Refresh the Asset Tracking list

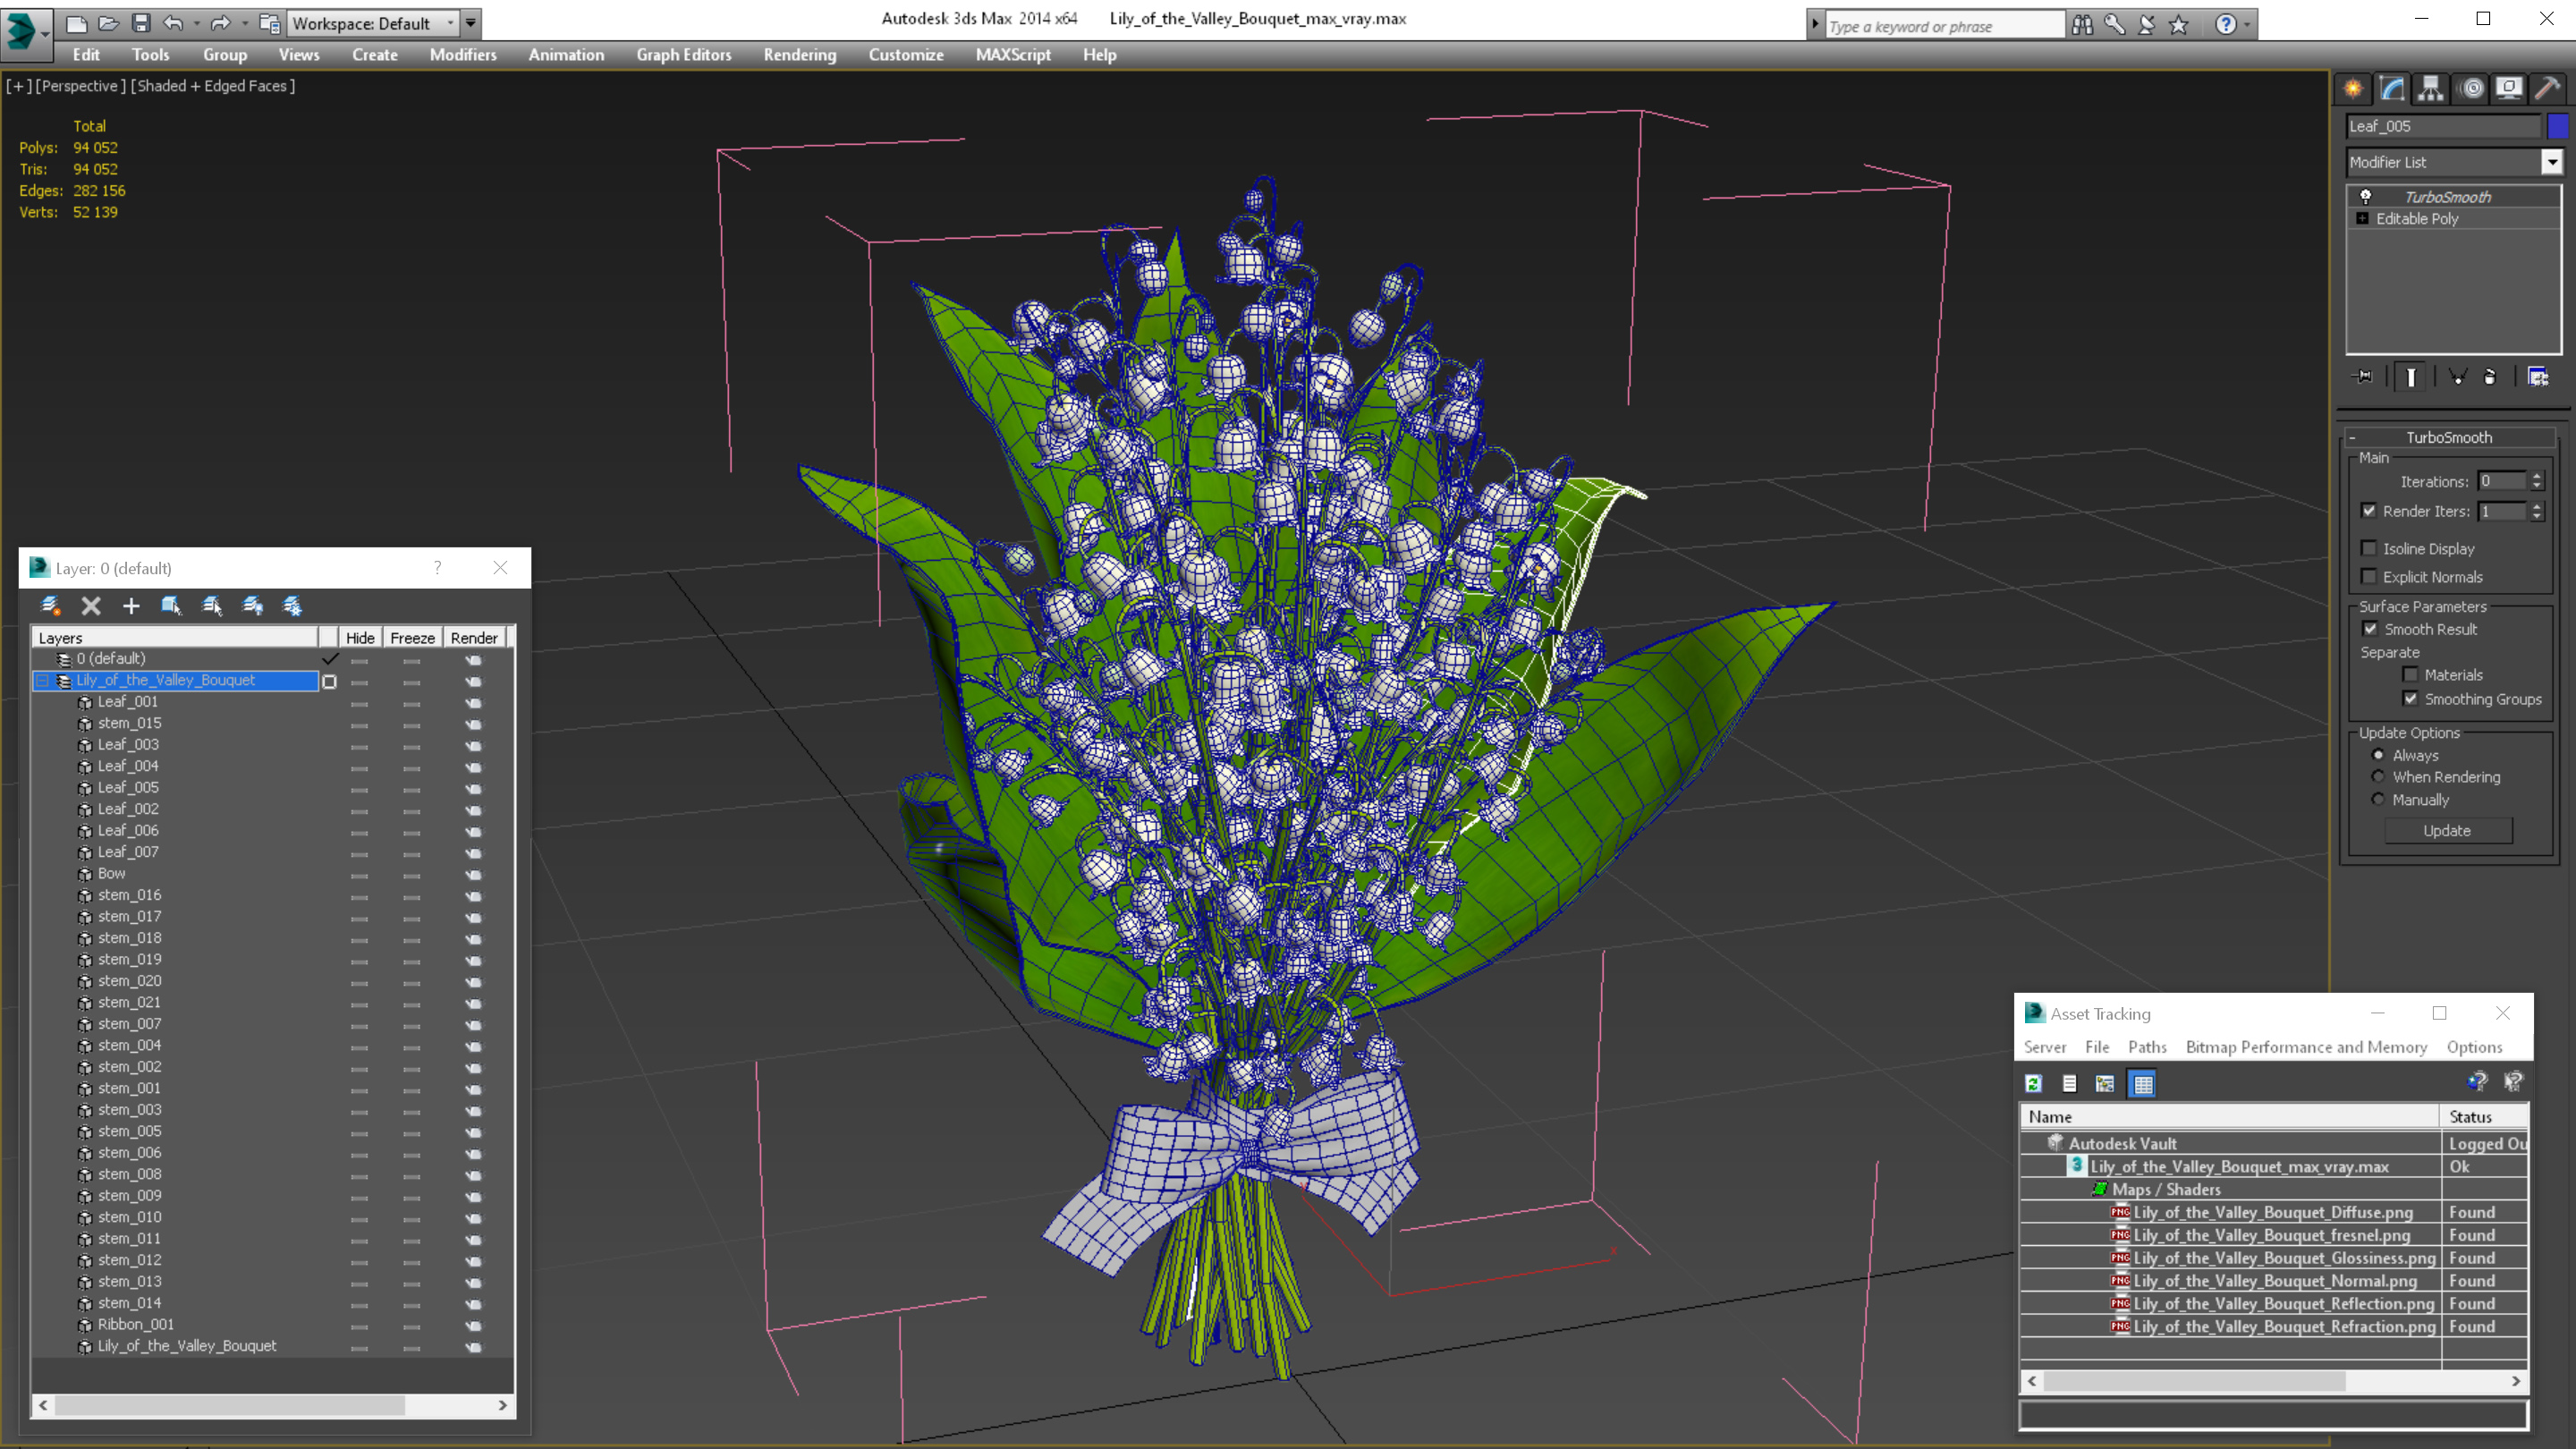[2033, 1083]
